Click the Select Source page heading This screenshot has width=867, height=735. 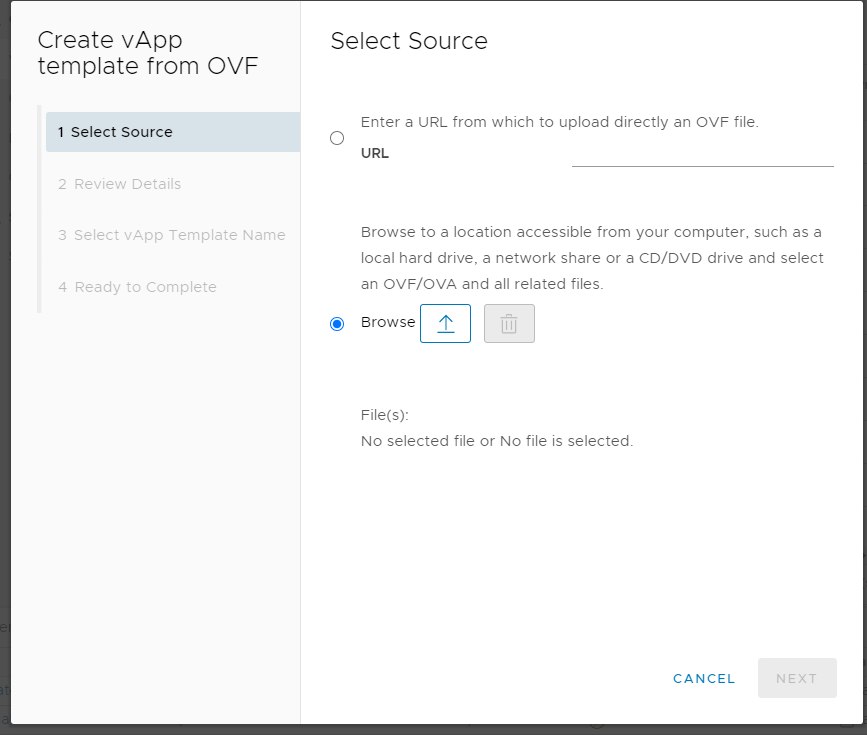pos(409,41)
